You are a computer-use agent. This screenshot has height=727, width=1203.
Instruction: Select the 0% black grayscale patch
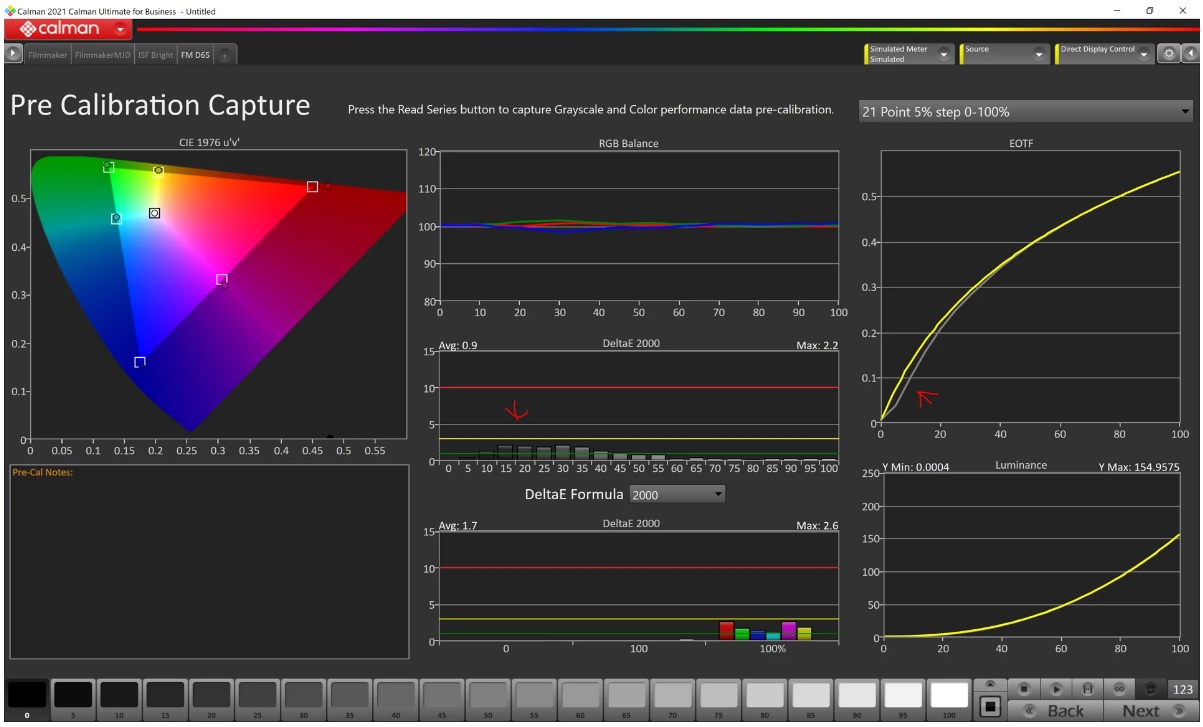tap(27, 698)
